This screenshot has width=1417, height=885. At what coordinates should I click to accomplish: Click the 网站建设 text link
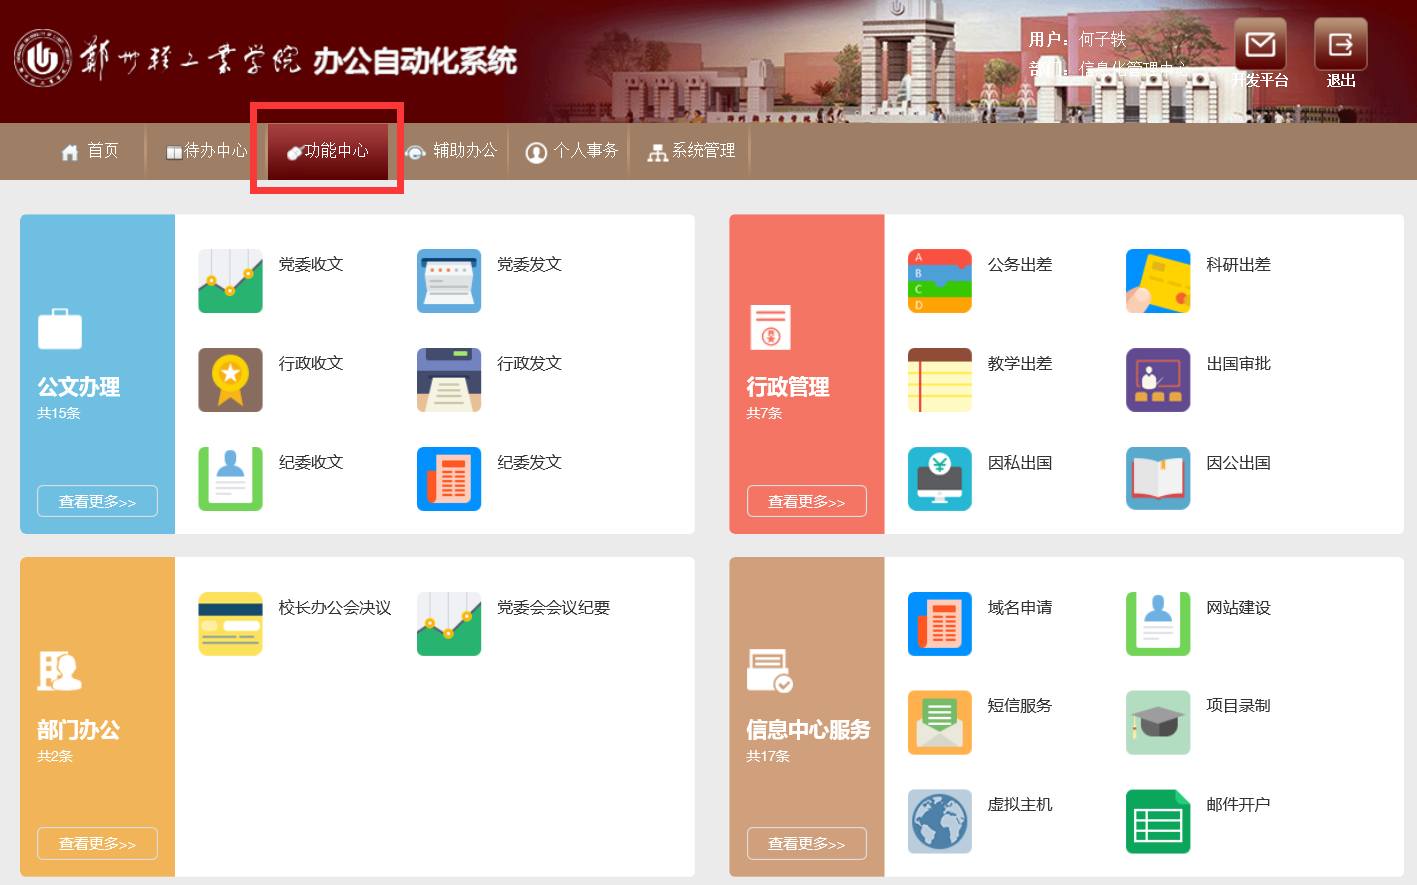[1238, 608]
